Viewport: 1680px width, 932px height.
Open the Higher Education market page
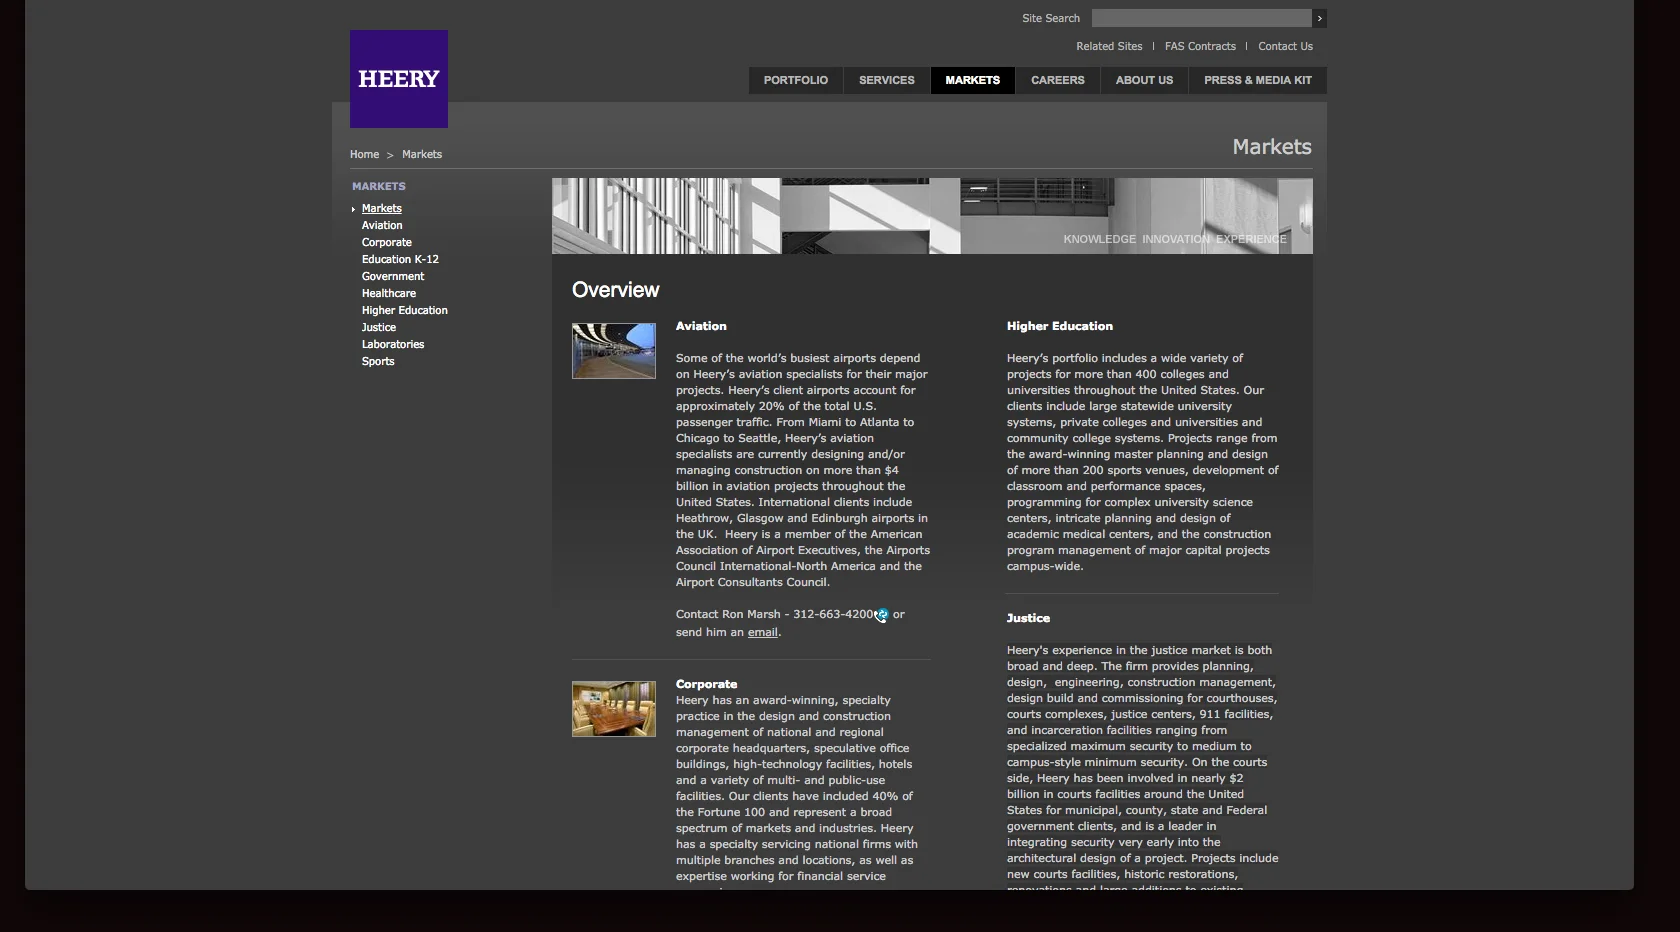[x=404, y=310]
